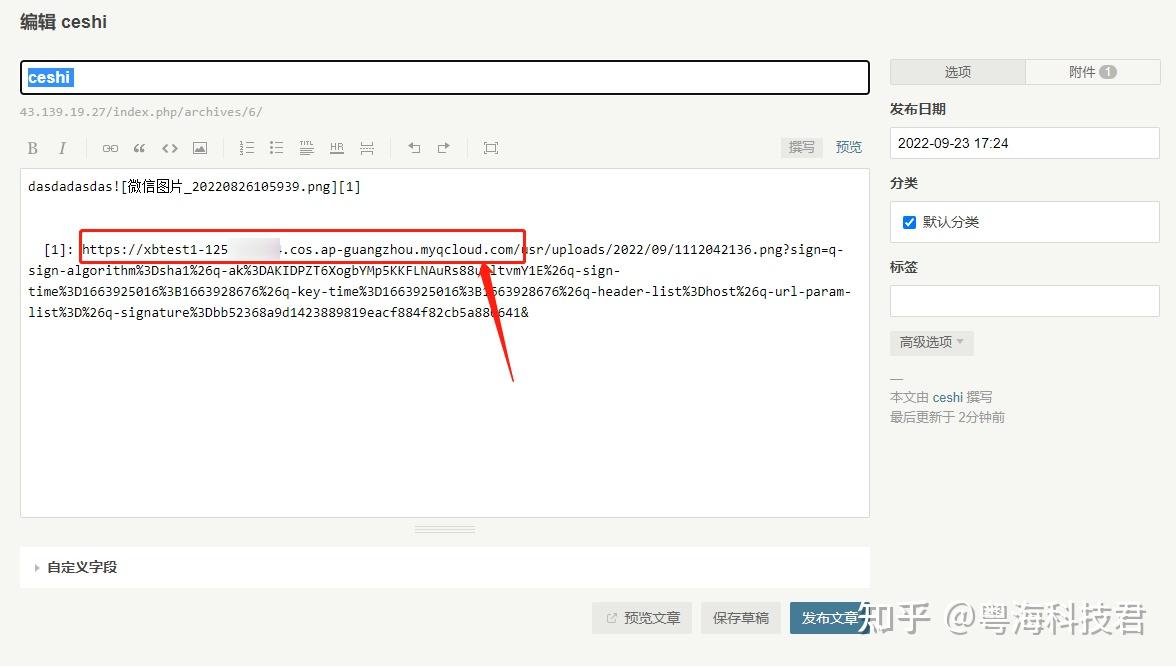Click the attachment count badge on 附件

pyautogui.click(x=1108, y=72)
